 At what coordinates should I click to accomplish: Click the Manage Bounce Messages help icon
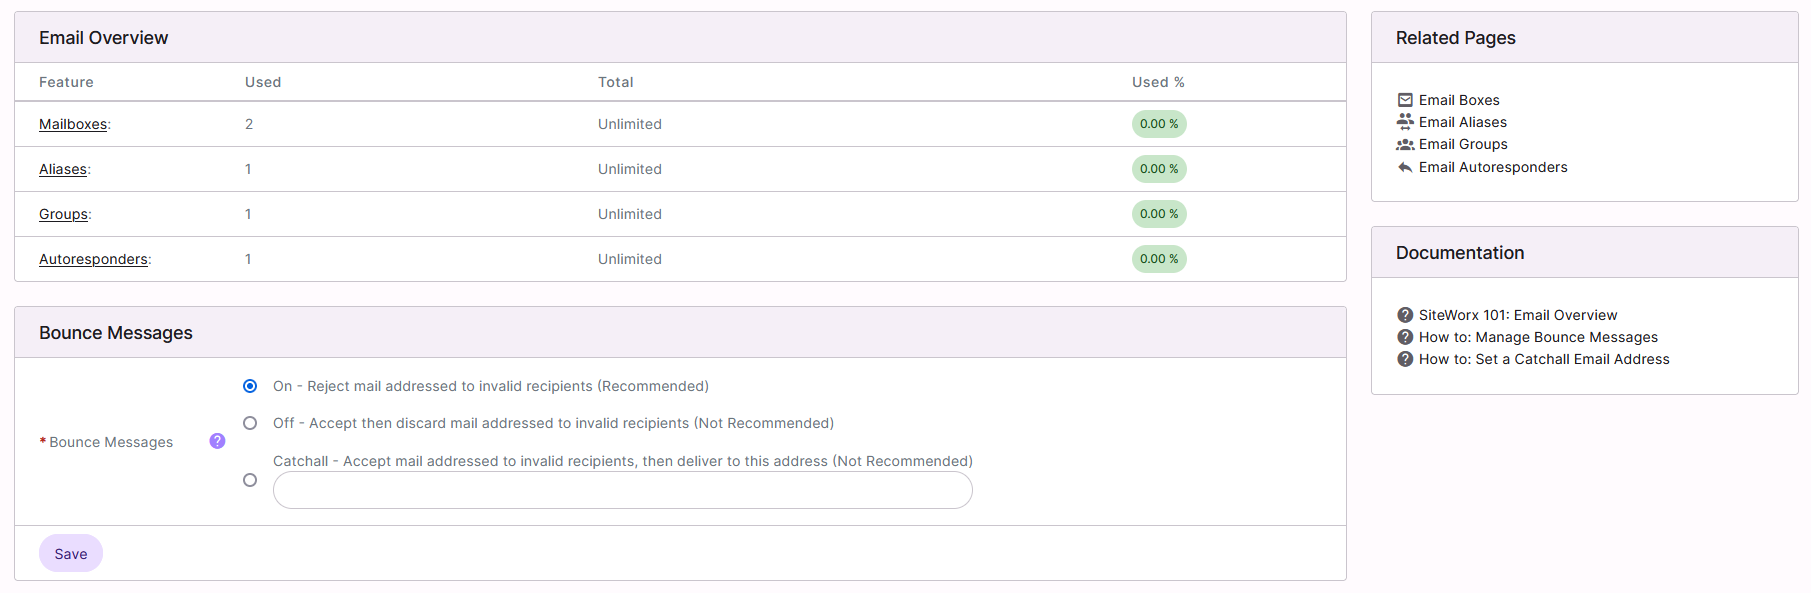(x=1405, y=337)
